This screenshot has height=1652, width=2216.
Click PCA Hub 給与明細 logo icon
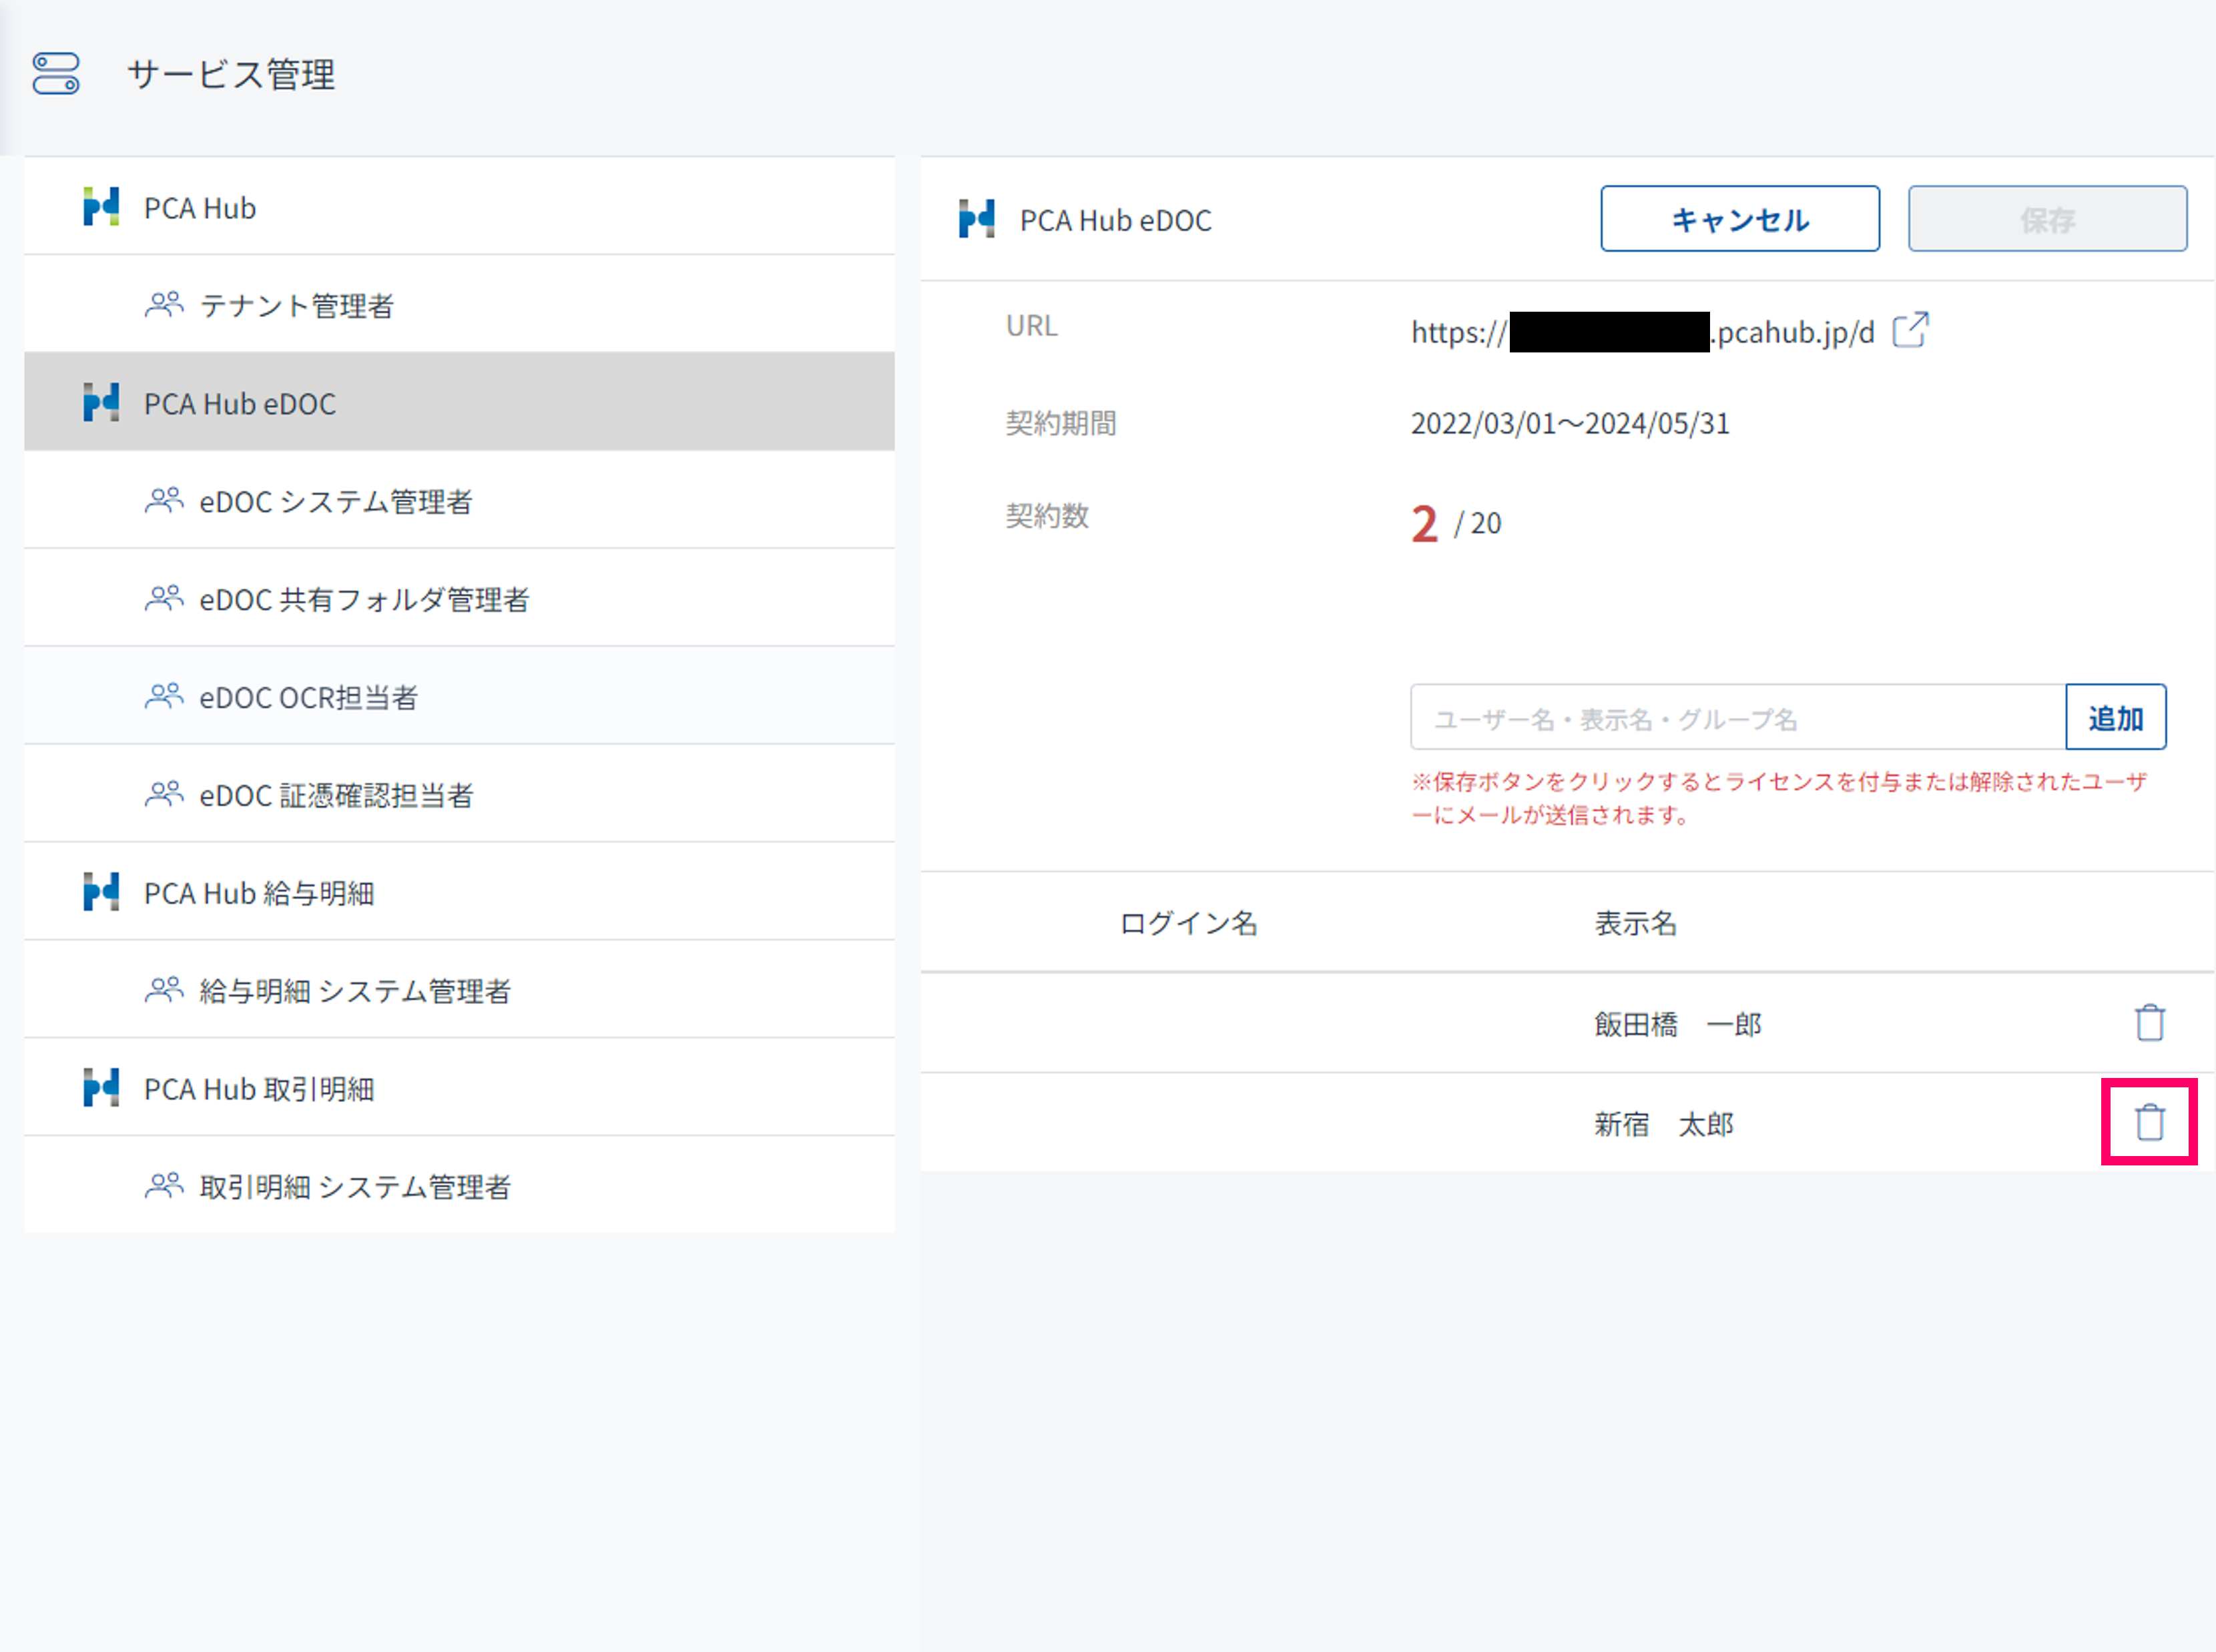tap(101, 892)
